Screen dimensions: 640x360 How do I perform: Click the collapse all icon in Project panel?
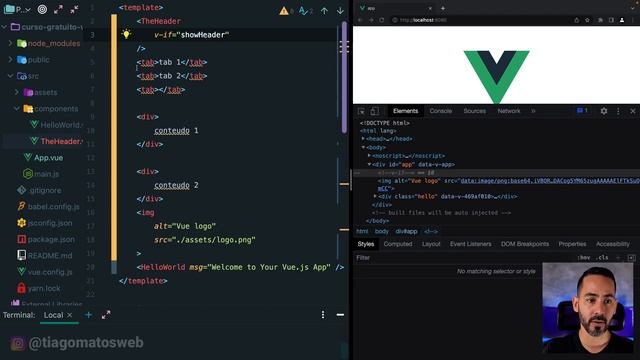pos(74,9)
